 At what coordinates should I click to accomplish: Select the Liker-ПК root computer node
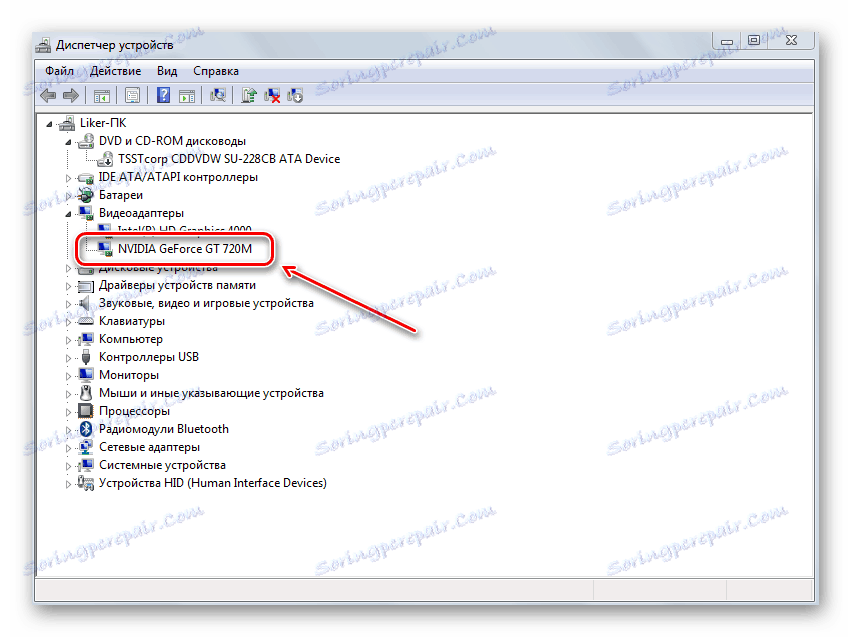(103, 123)
